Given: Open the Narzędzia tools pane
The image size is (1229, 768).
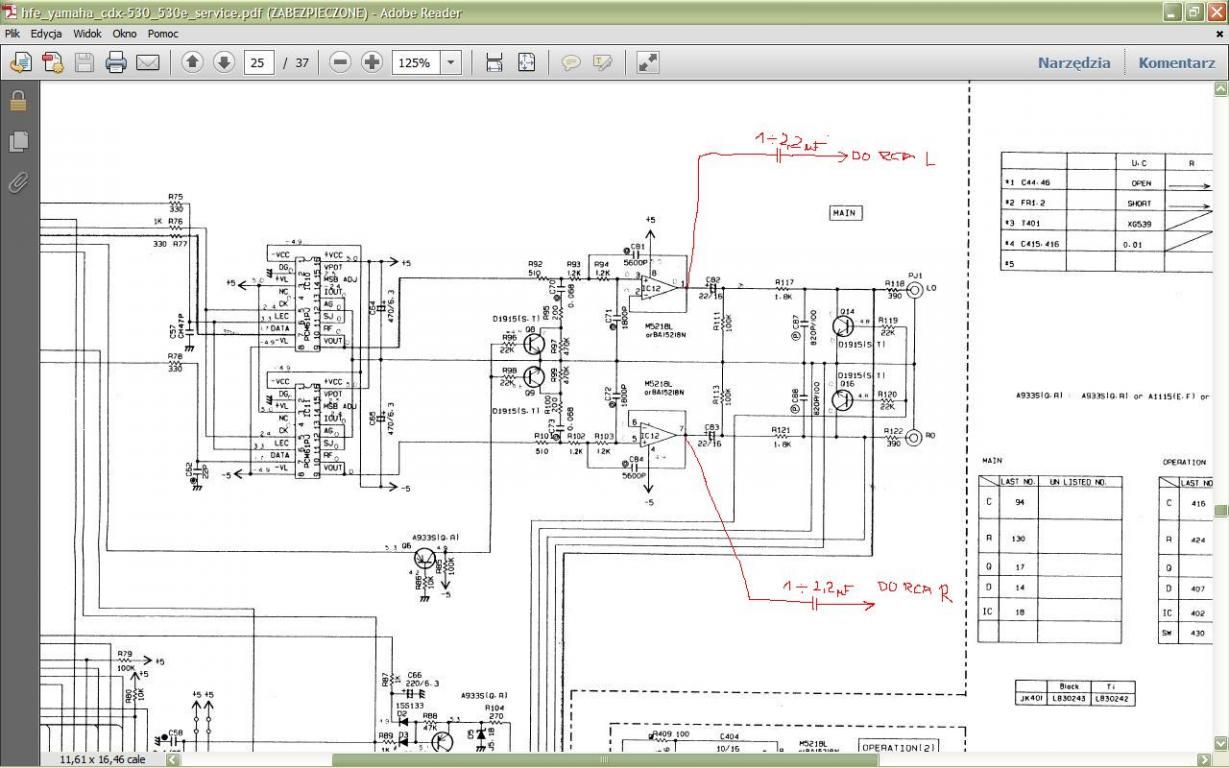Looking at the screenshot, I should coord(1074,63).
